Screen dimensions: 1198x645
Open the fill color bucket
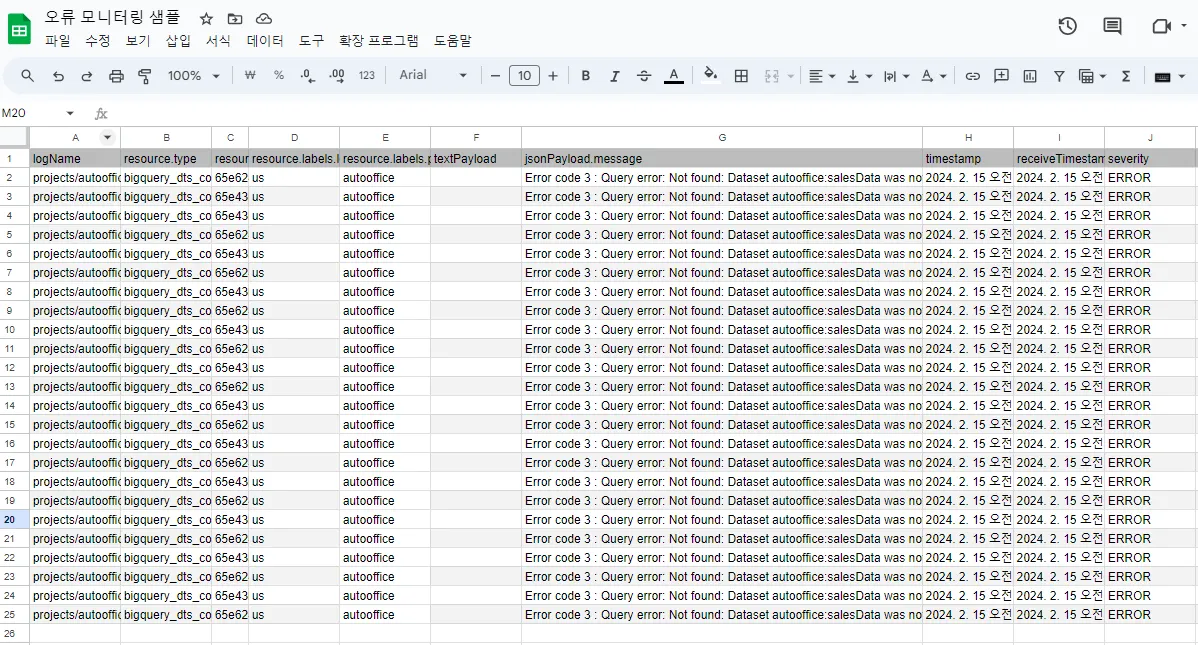[711, 75]
